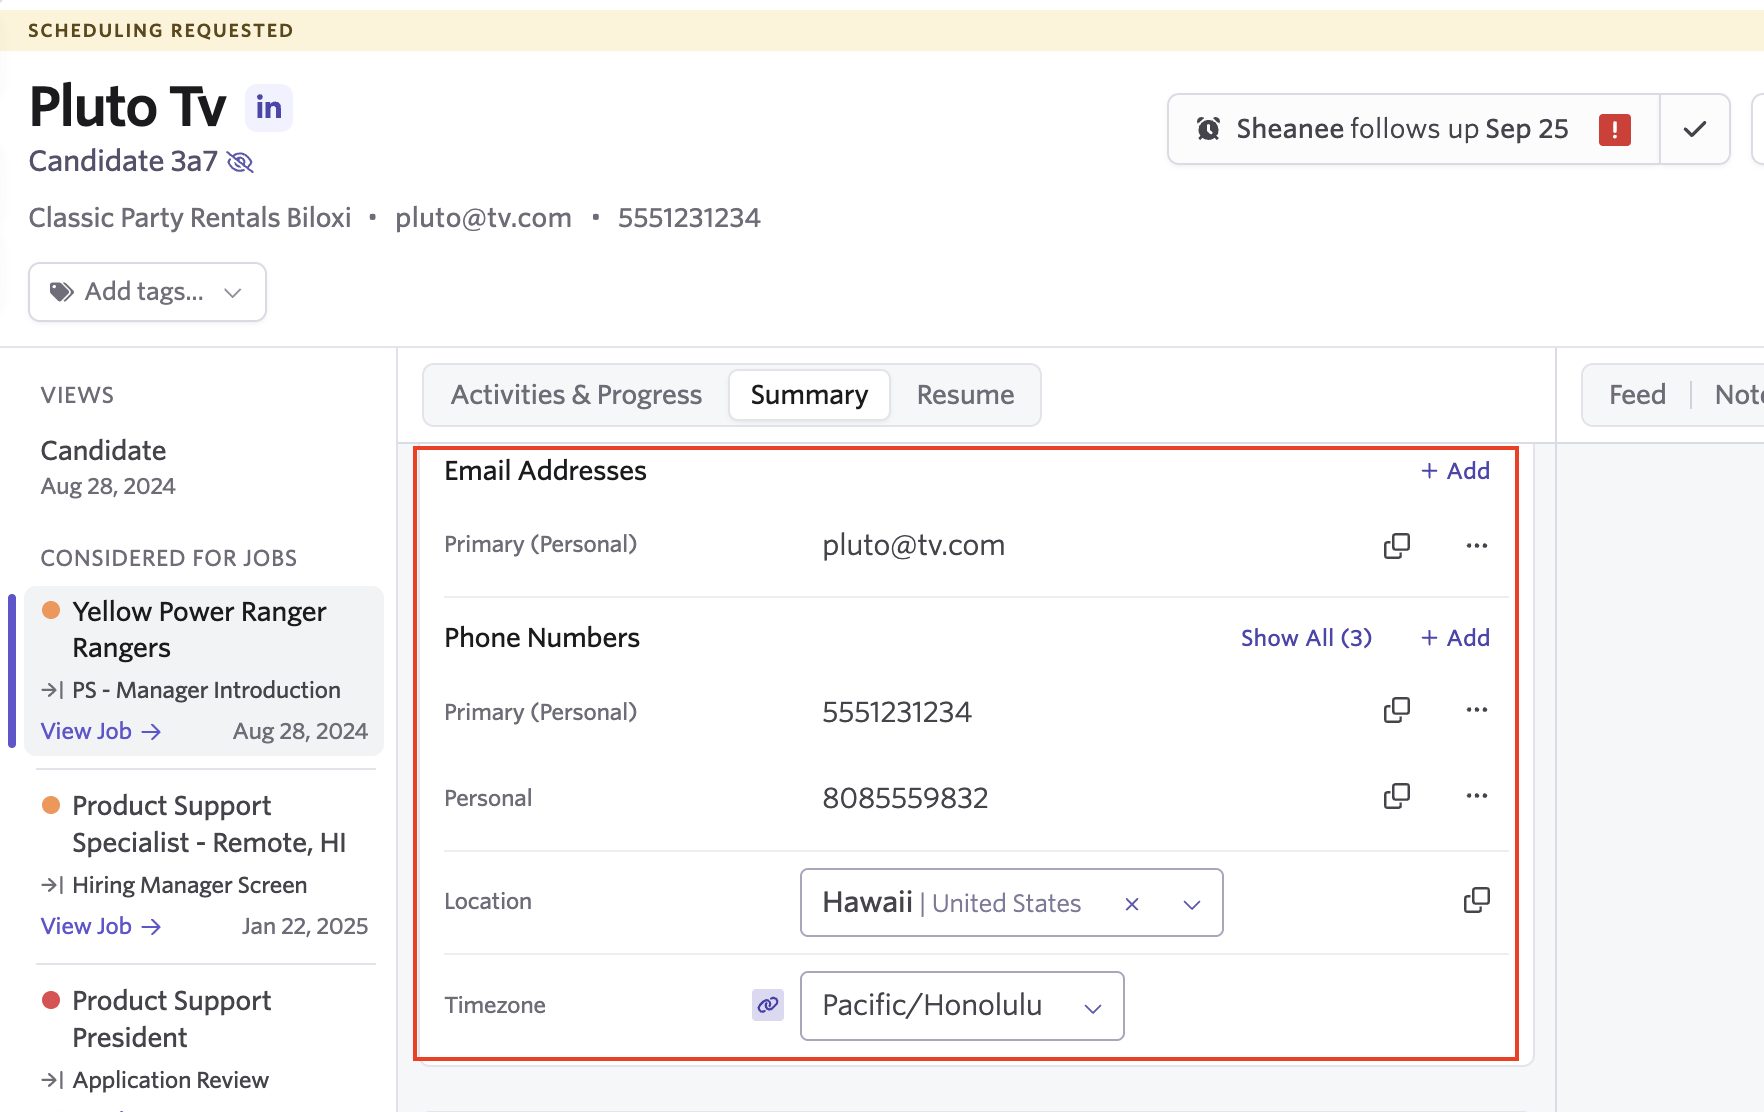Add a new email address
Screen dimensions: 1764x1112
1455,471
